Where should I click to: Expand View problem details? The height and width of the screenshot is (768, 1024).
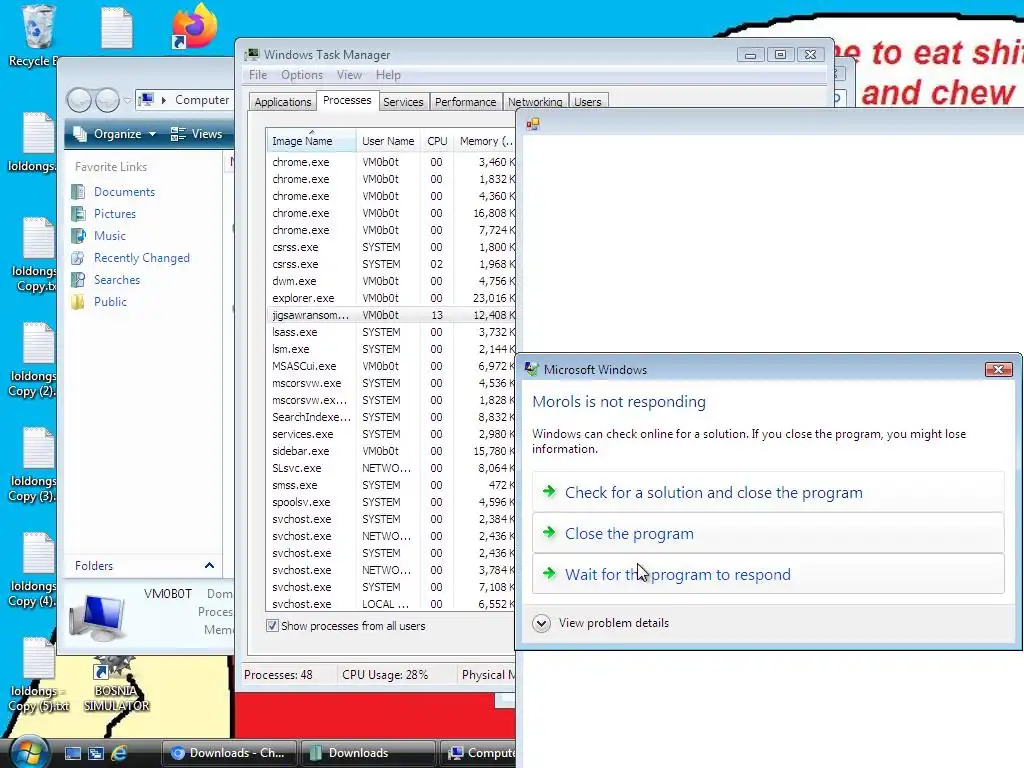tap(541, 623)
